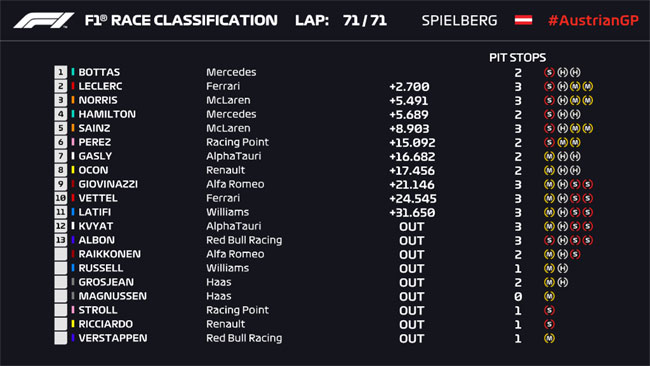The image size is (650, 366).
Task: Click Bottas's first soft tyre icon
Action: (x=549, y=72)
